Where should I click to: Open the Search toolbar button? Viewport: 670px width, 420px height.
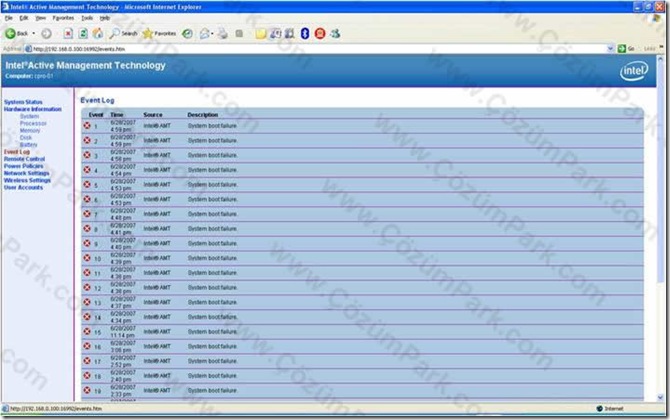[123, 33]
